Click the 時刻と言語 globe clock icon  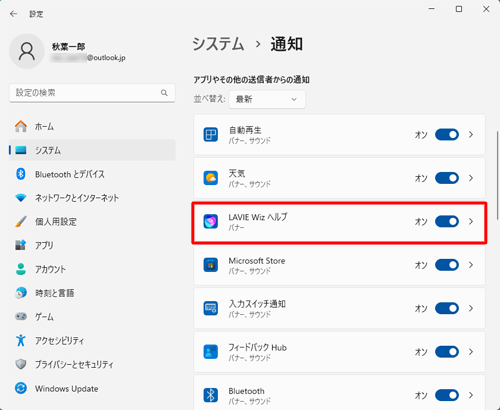pos(21,293)
